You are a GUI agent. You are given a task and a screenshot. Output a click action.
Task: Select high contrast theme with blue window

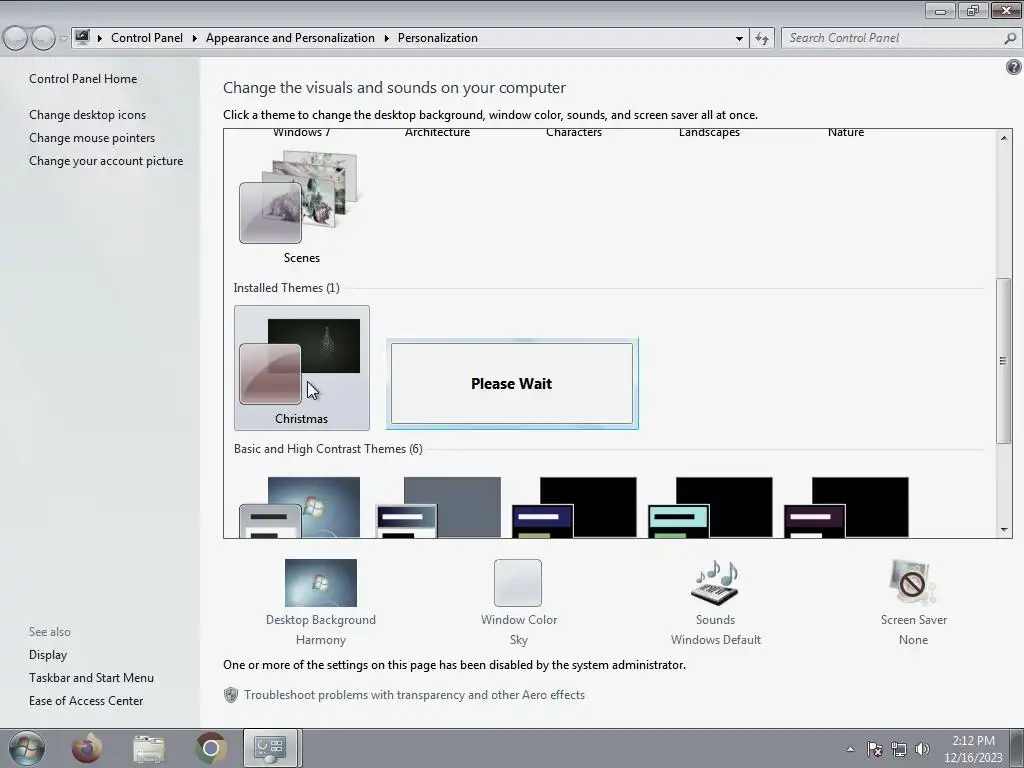click(x=574, y=507)
